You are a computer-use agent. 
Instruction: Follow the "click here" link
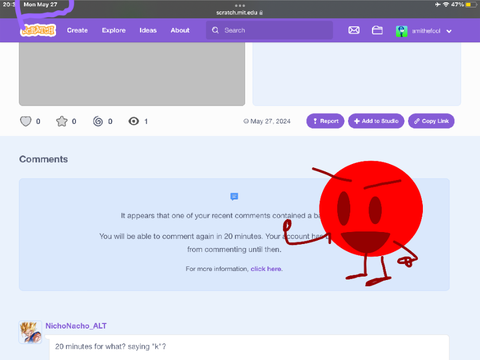[266, 269]
